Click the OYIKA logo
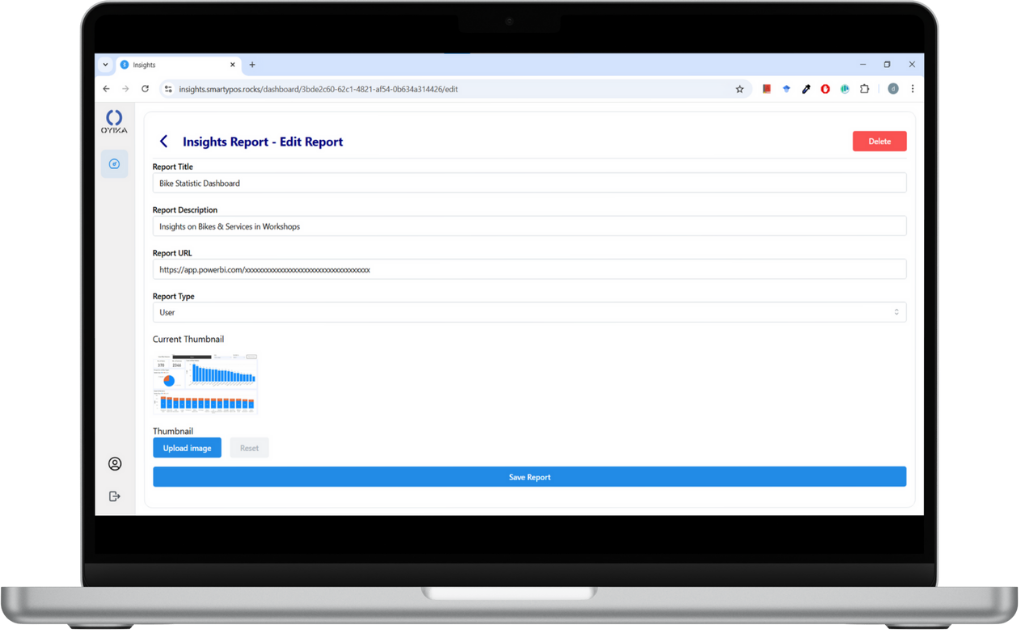1019x630 pixels. (x=114, y=122)
